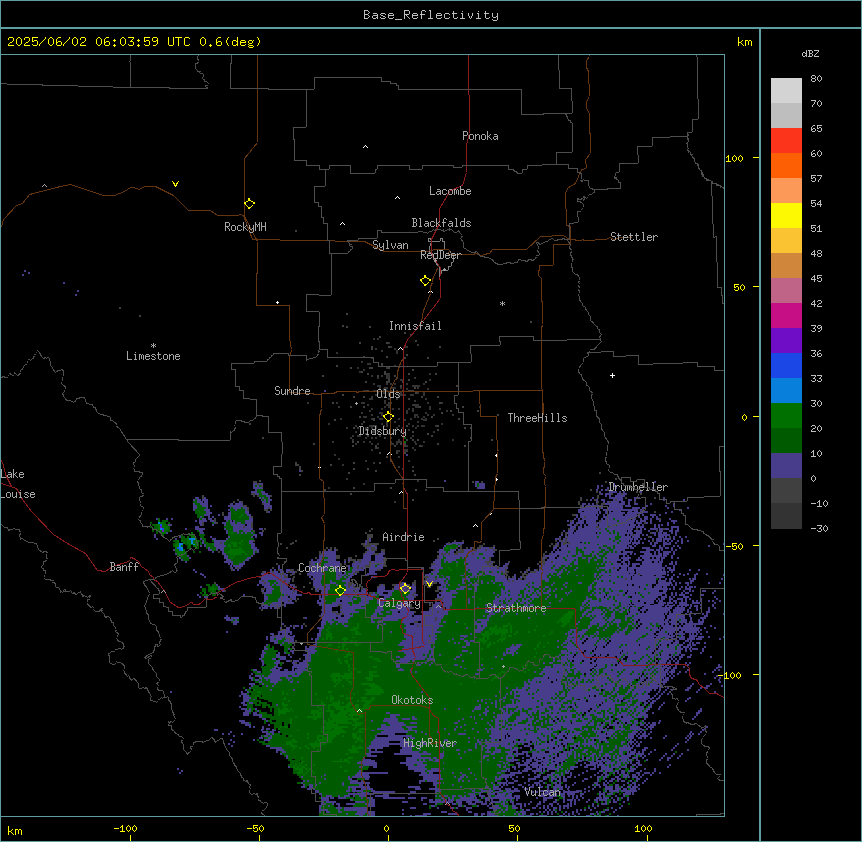
Task: Click the 0 tick label on bottom axis
Action: (x=386, y=828)
